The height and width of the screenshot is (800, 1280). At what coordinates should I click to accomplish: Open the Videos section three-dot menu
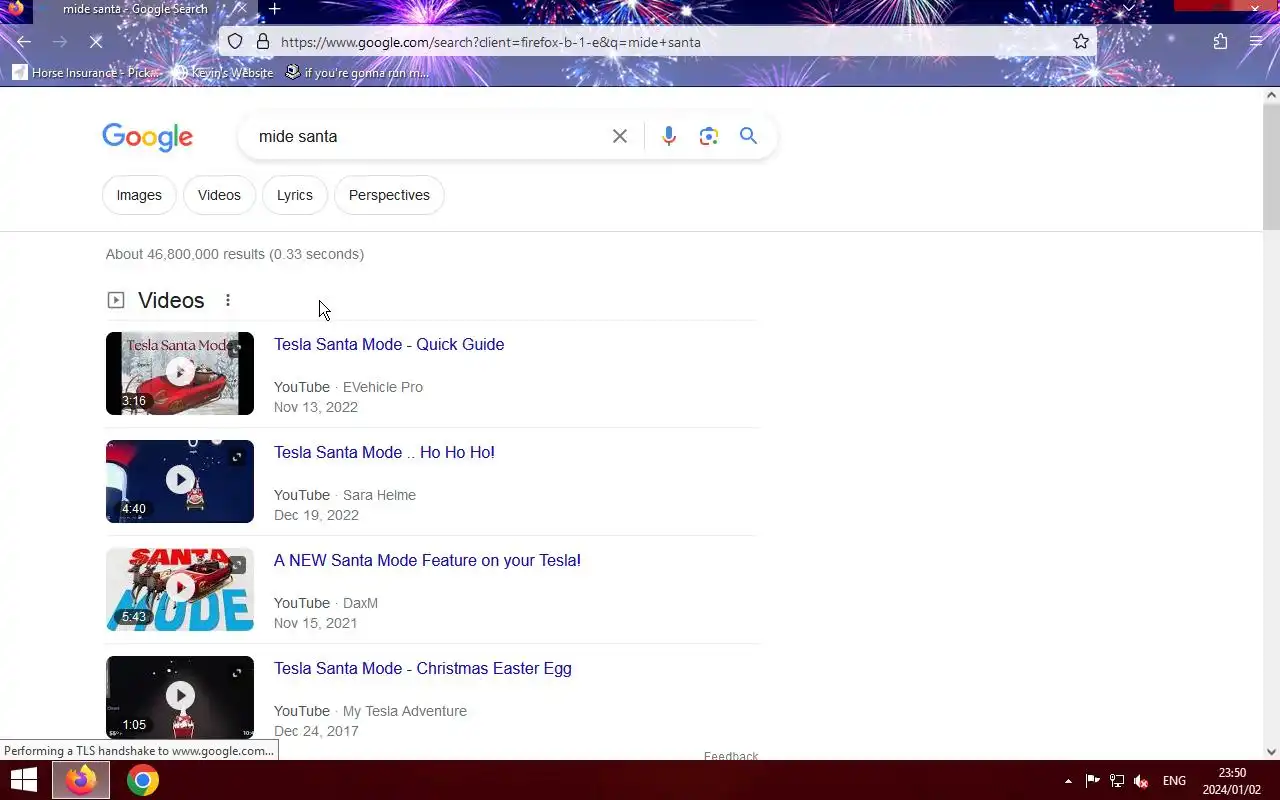tap(228, 300)
